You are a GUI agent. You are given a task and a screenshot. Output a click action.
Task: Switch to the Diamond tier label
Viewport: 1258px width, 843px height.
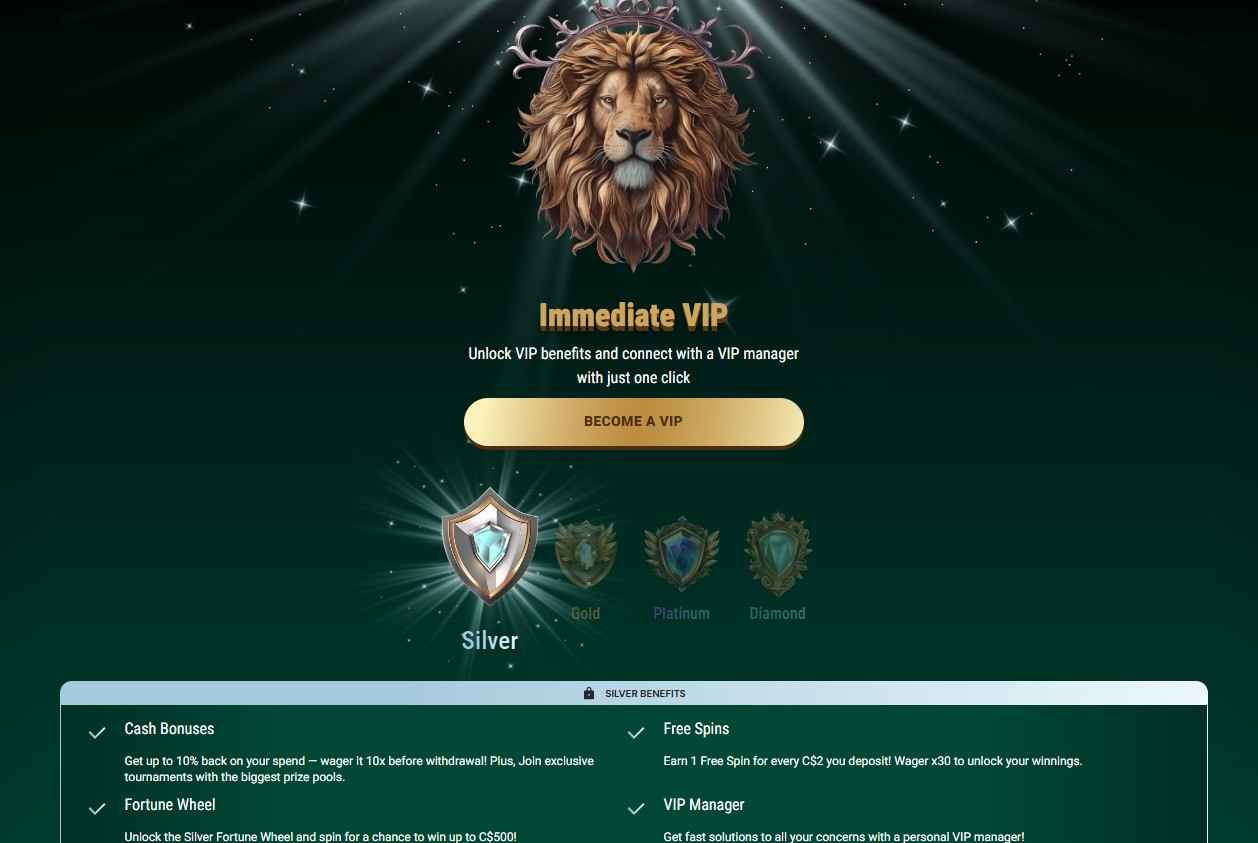(x=777, y=614)
